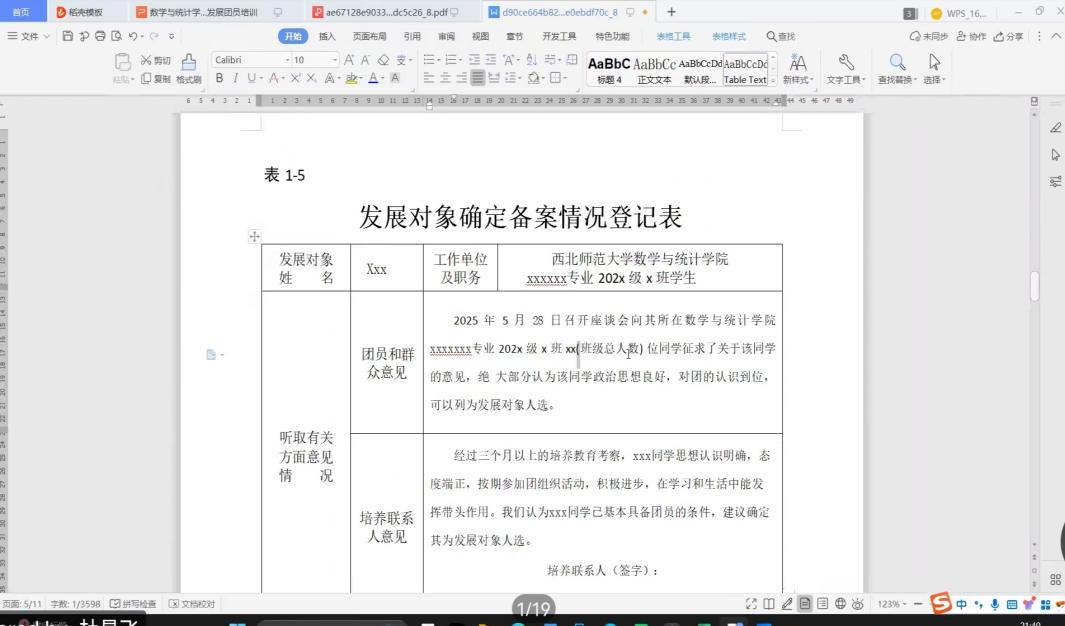Viewport: 1065px width, 626px height.
Task: Decrease paragraph indent
Action: [474, 60]
